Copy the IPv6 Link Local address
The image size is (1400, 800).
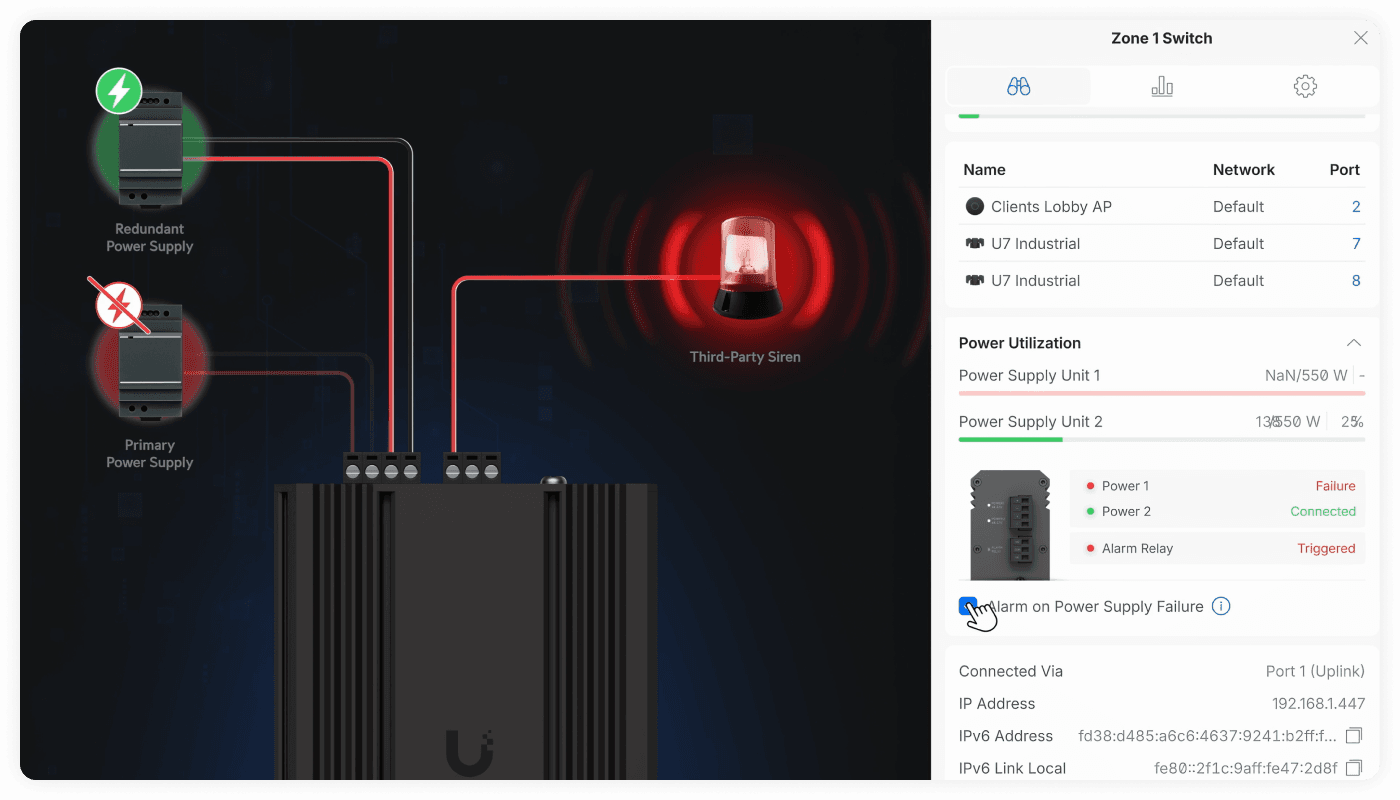click(x=1354, y=768)
